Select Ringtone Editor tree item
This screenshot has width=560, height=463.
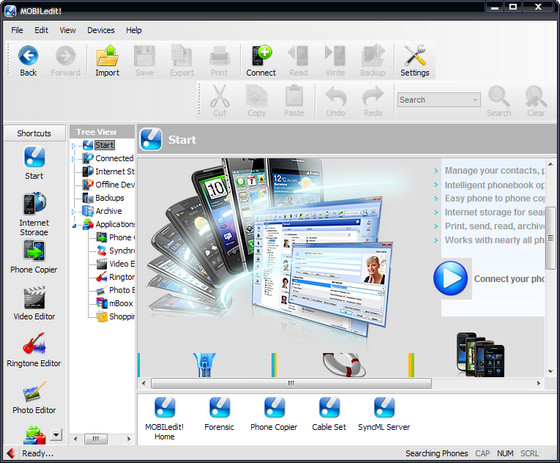122,277
